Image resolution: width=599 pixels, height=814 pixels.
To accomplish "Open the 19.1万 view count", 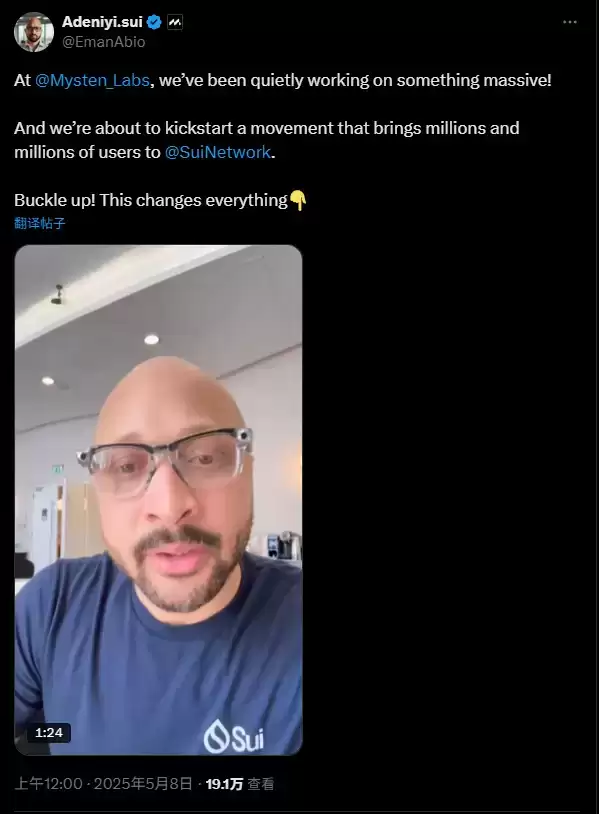I will tap(224, 784).
